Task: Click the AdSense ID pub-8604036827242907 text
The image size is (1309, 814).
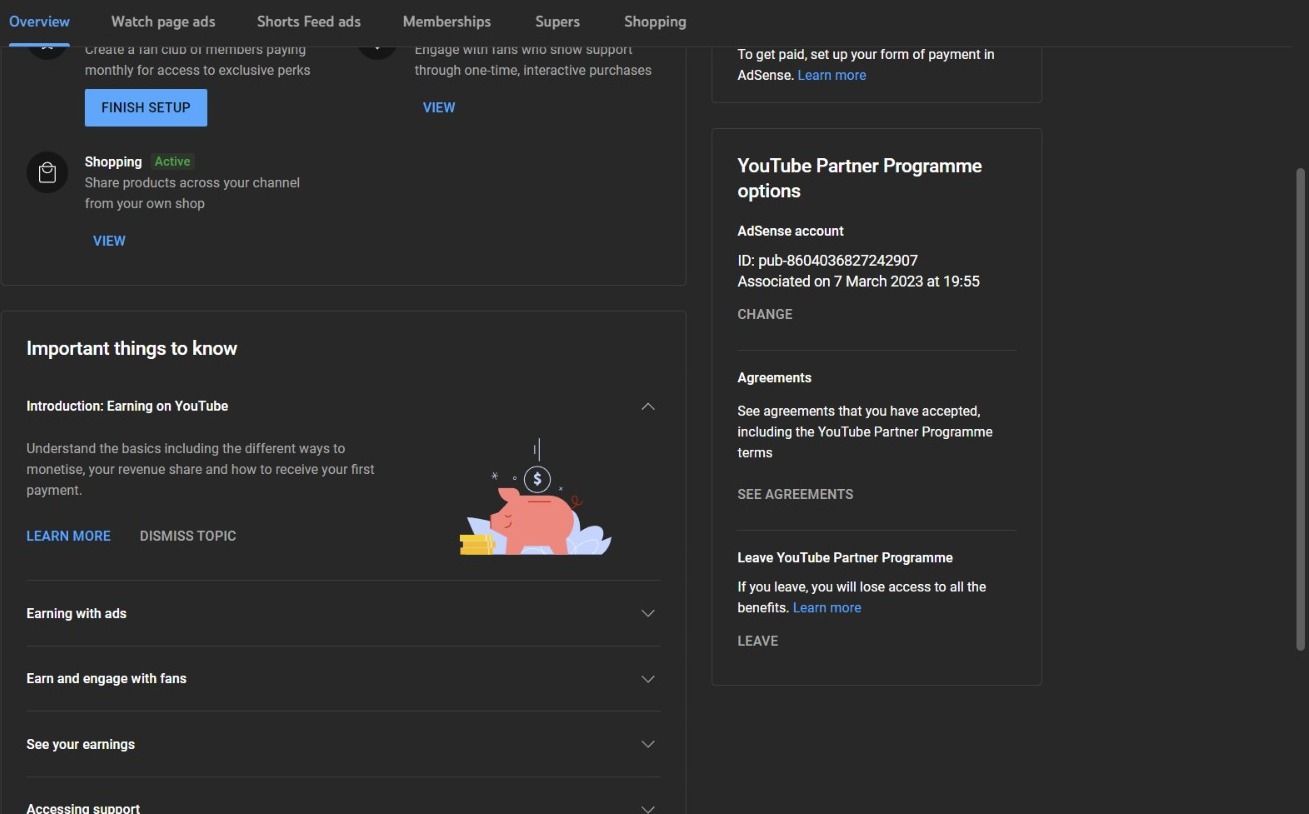Action: (828, 260)
